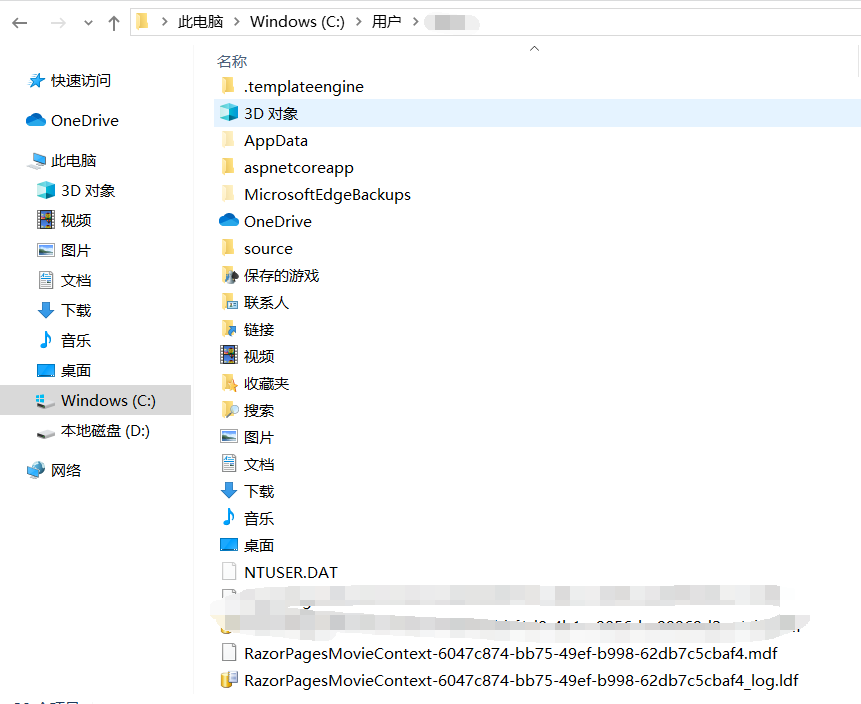Image resolution: width=861 pixels, height=704 pixels.
Task: Select the .templateengine folder
Action: (x=304, y=86)
